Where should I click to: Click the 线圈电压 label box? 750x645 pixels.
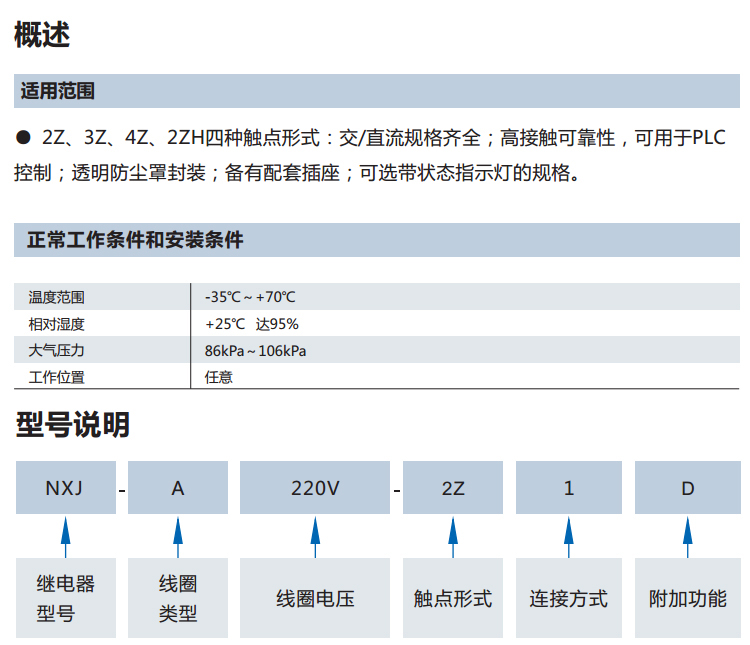[315, 599]
